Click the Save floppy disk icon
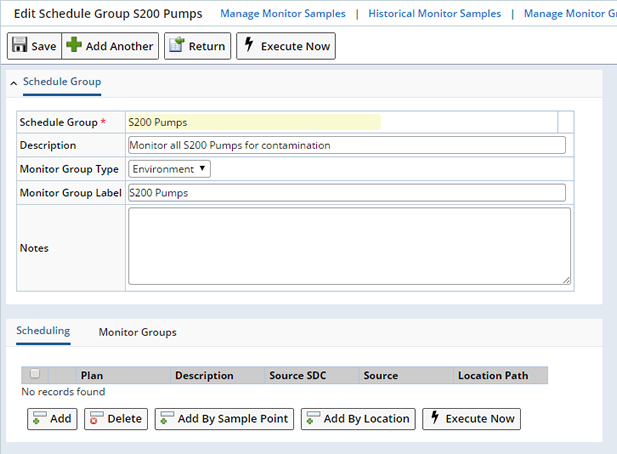The height and width of the screenshot is (454, 617). [19, 45]
